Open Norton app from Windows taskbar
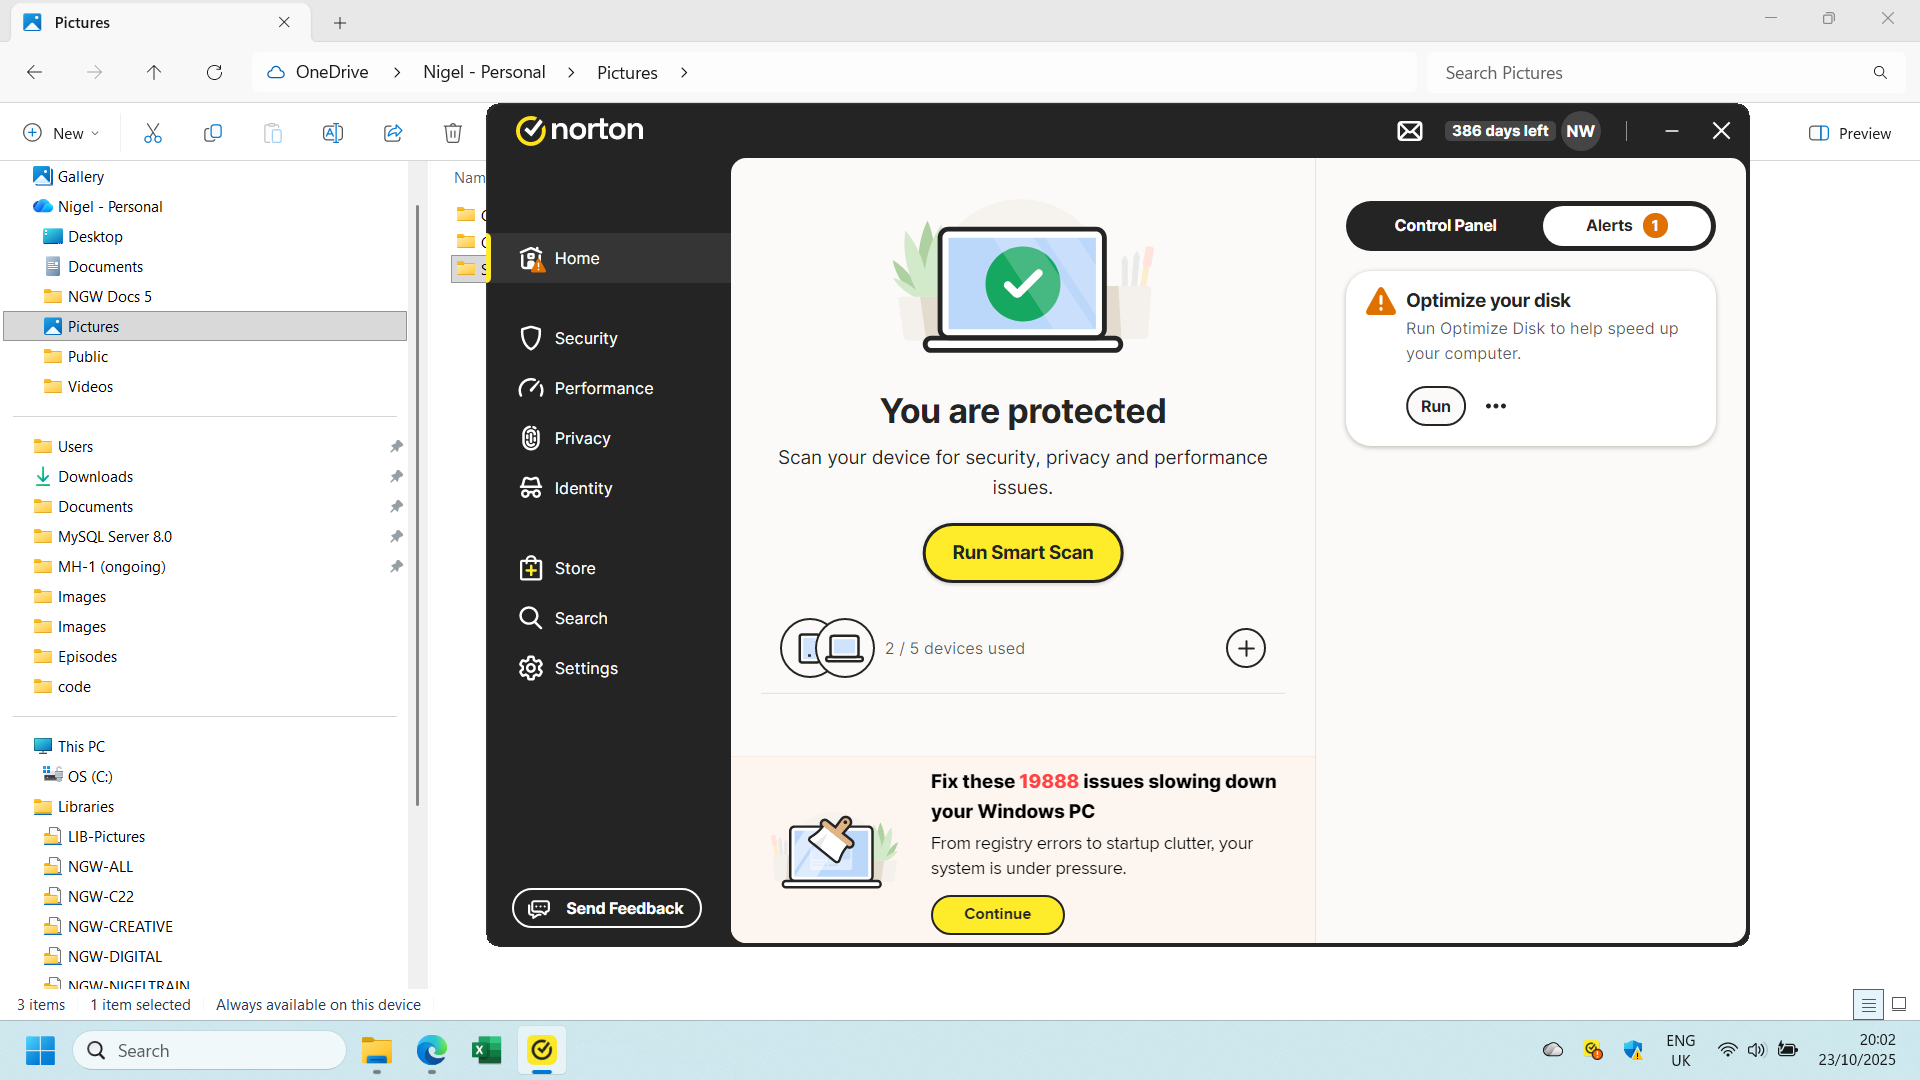The image size is (1920, 1080). point(541,1050)
